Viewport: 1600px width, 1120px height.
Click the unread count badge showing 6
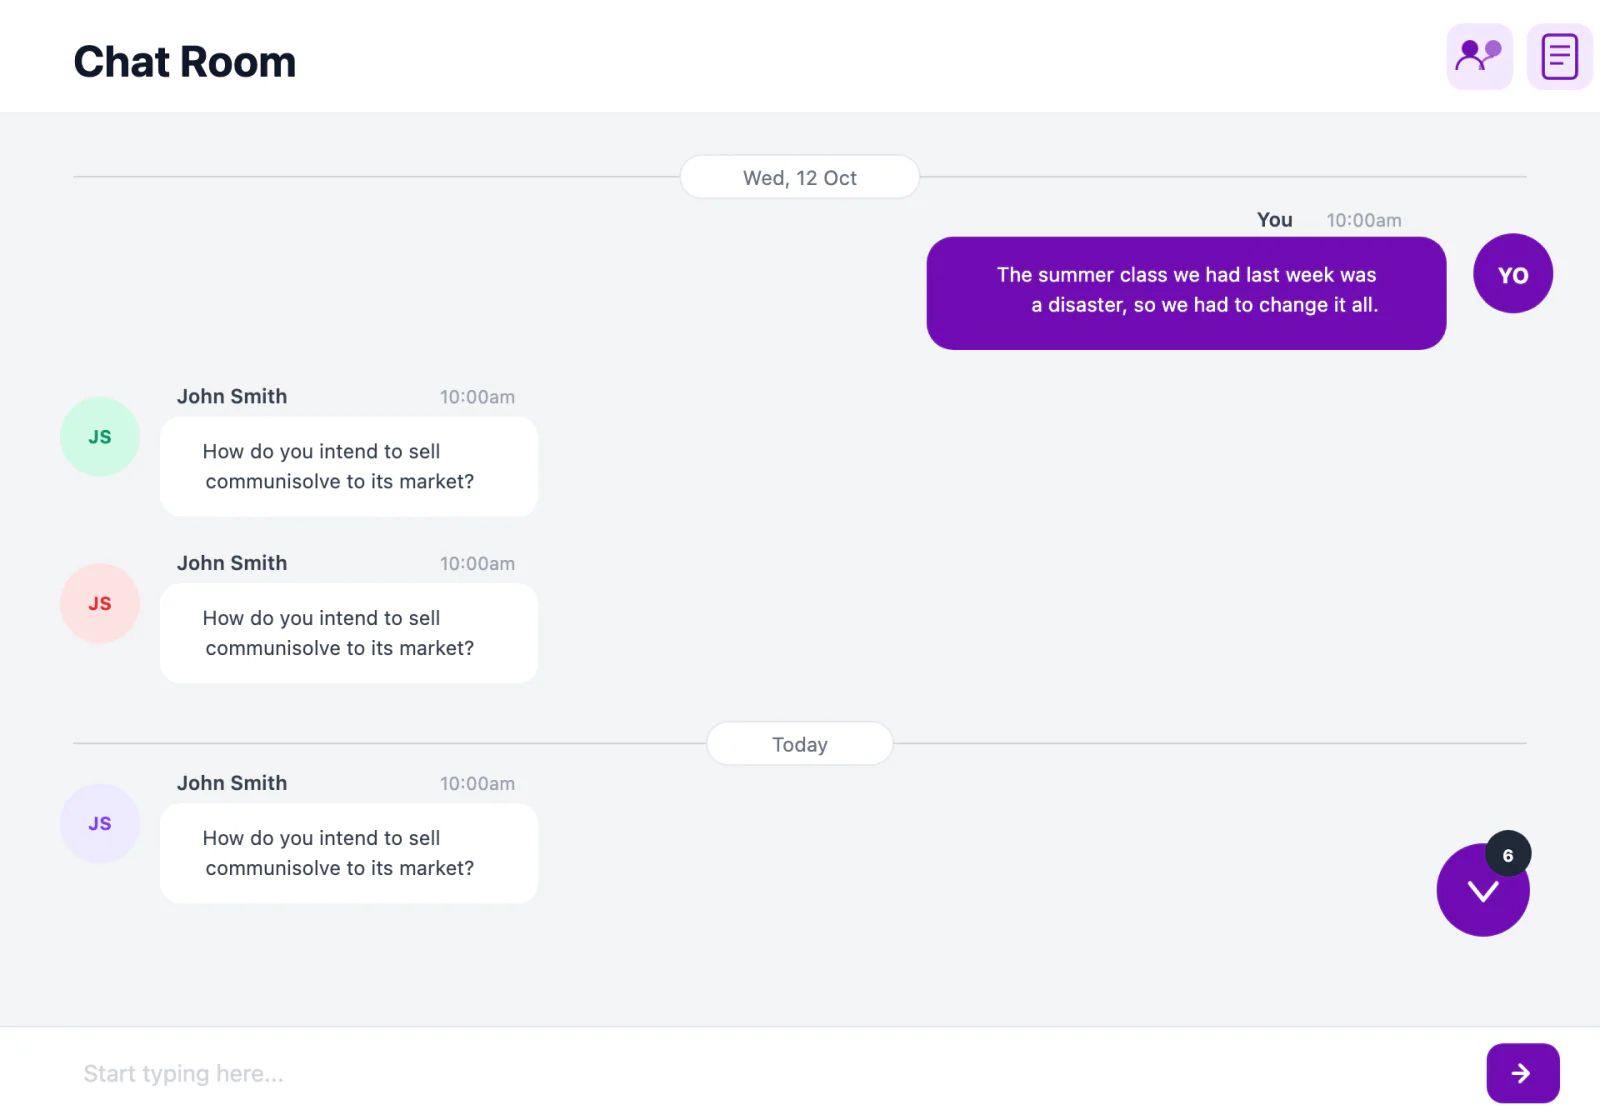pyautogui.click(x=1508, y=855)
